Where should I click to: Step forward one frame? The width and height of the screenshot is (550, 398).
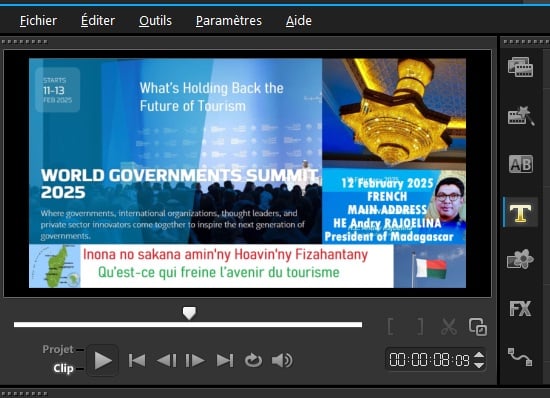pos(195,360)
